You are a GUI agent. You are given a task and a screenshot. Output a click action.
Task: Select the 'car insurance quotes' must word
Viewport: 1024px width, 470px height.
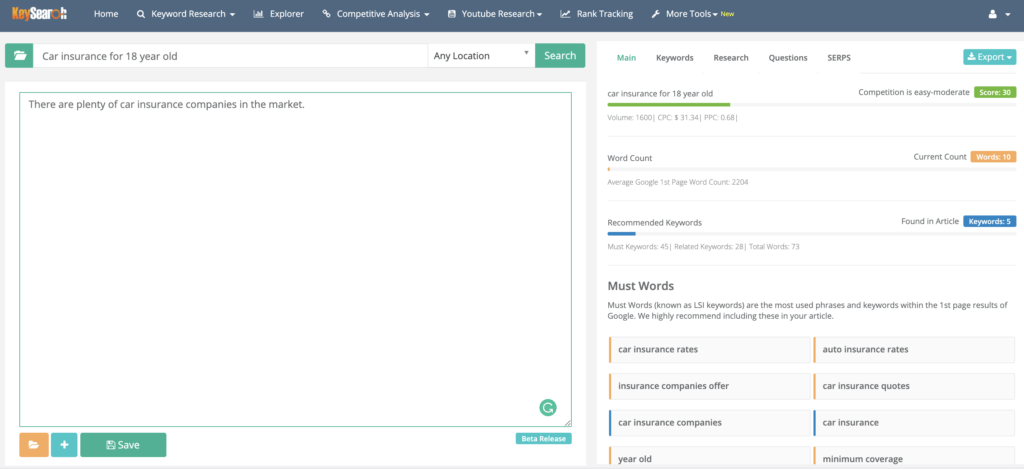click(914, 386)
